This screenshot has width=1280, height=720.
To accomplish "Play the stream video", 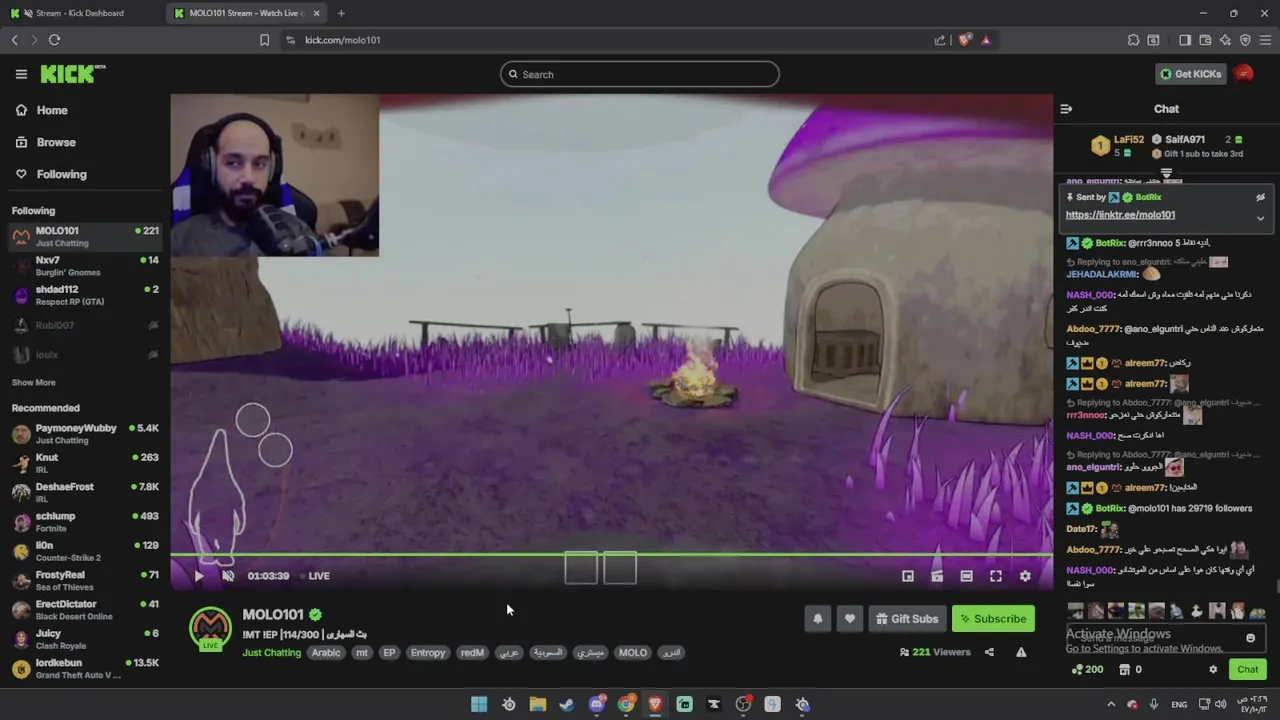I will (x=198, y=576).
